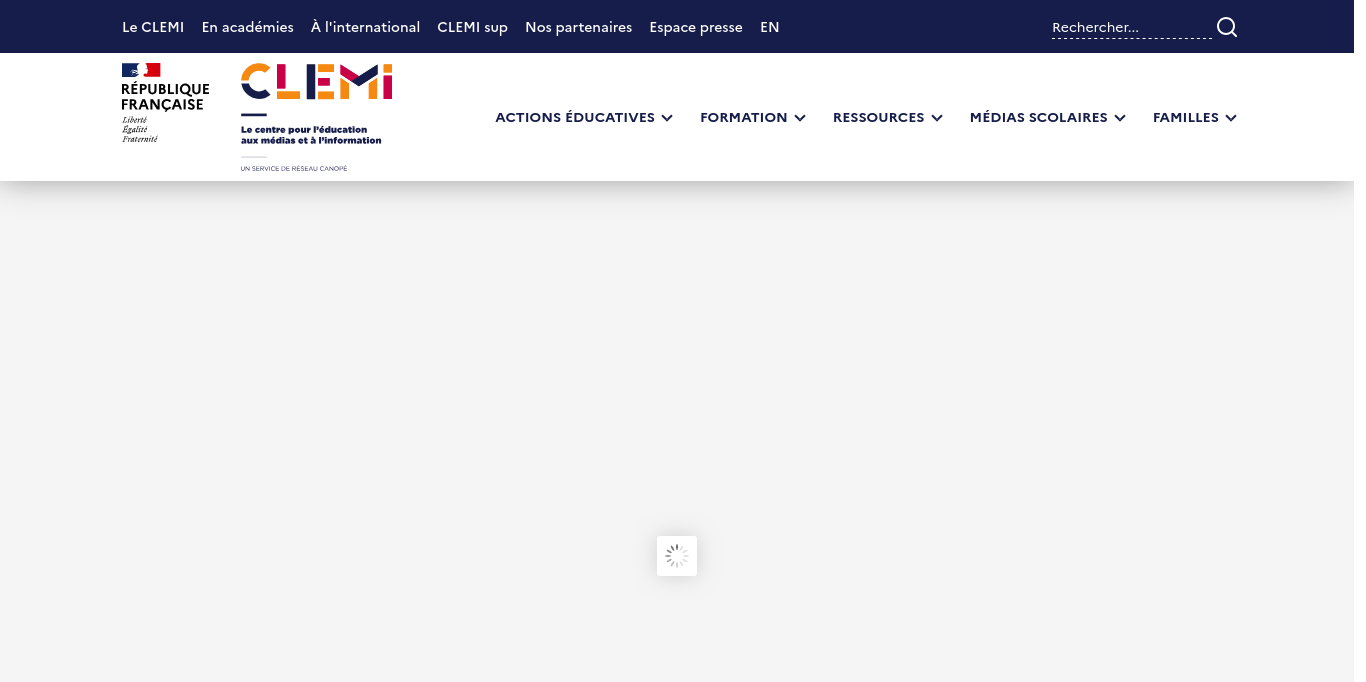This screenshot has width=1366, height=682.
Task: Open CLEMI sup link
Action: pyautogui.click(x=472, y=27)
